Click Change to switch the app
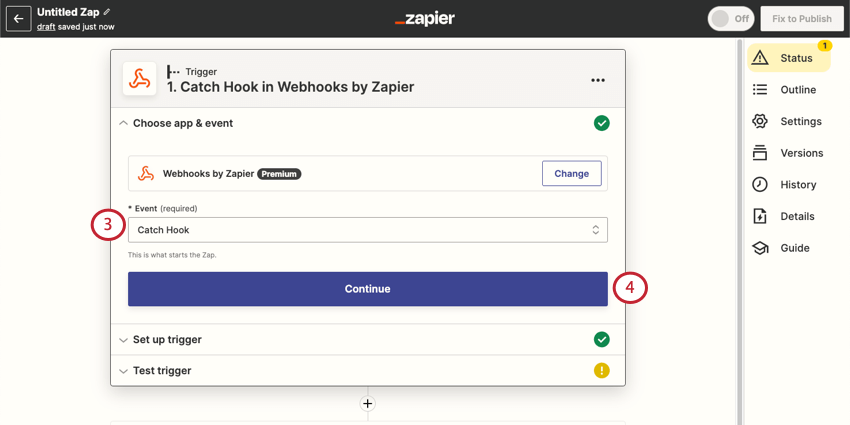 (x=571, y=173)
